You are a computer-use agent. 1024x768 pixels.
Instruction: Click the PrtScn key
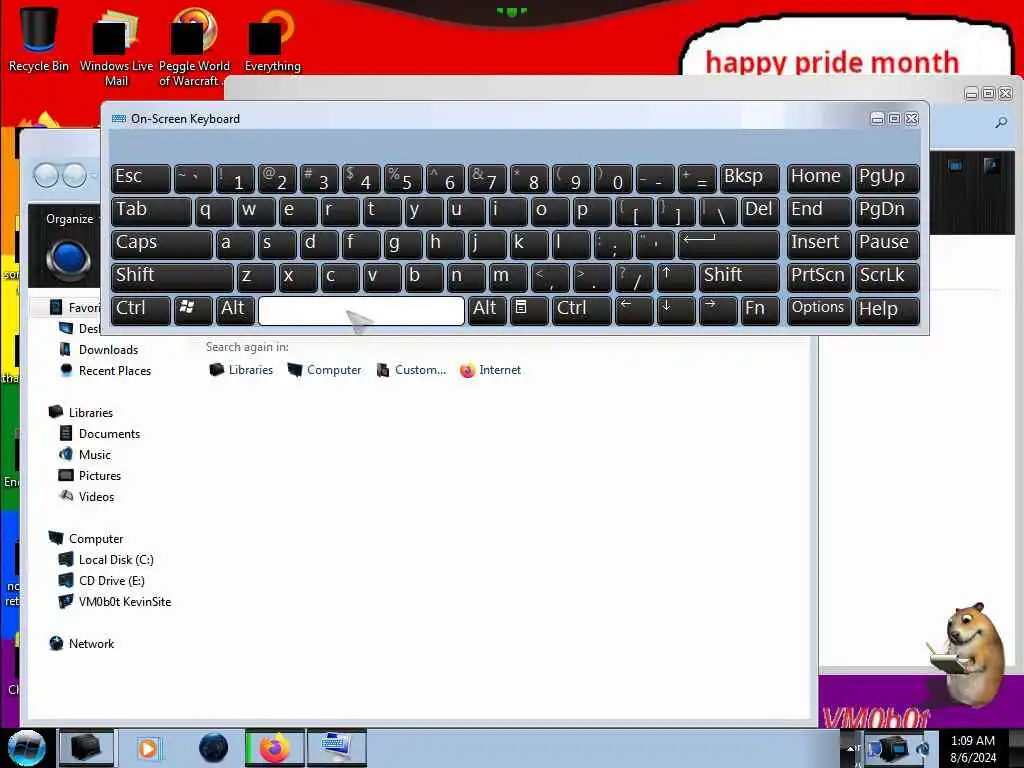[818, 276]
